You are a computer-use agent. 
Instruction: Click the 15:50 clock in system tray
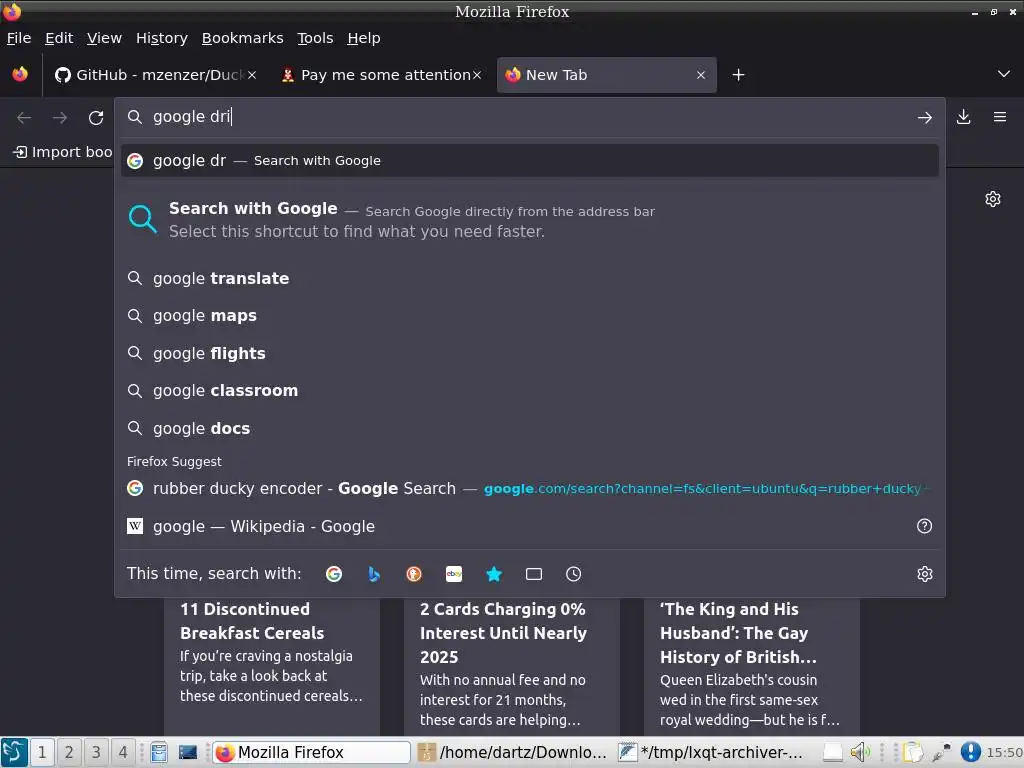pos(1004,752)
